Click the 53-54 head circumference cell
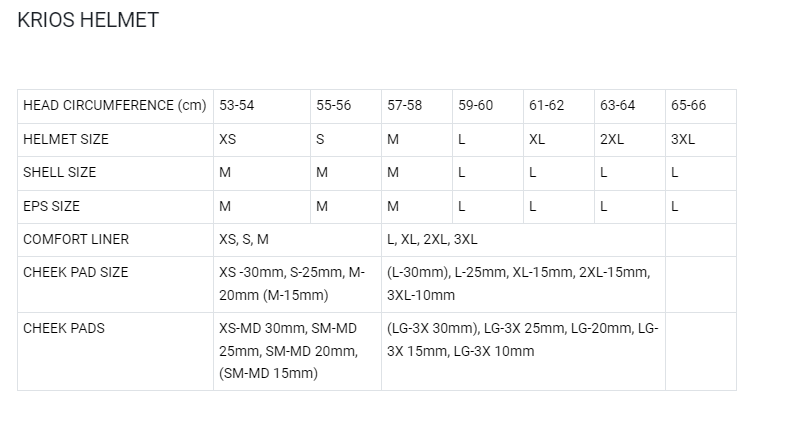Viewport: 795px width, 447px height. 237,106
